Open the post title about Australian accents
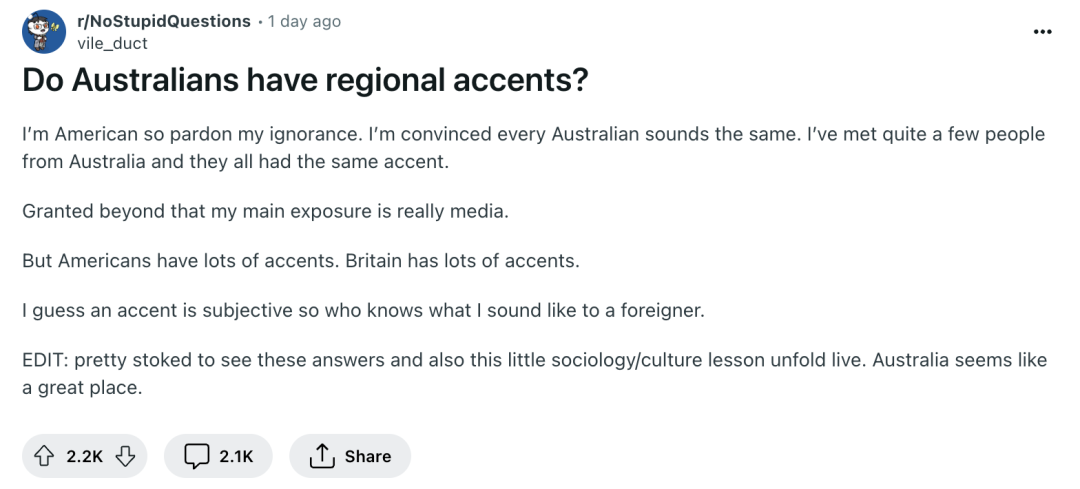The image size is (1080, 489). pos(304,82)
